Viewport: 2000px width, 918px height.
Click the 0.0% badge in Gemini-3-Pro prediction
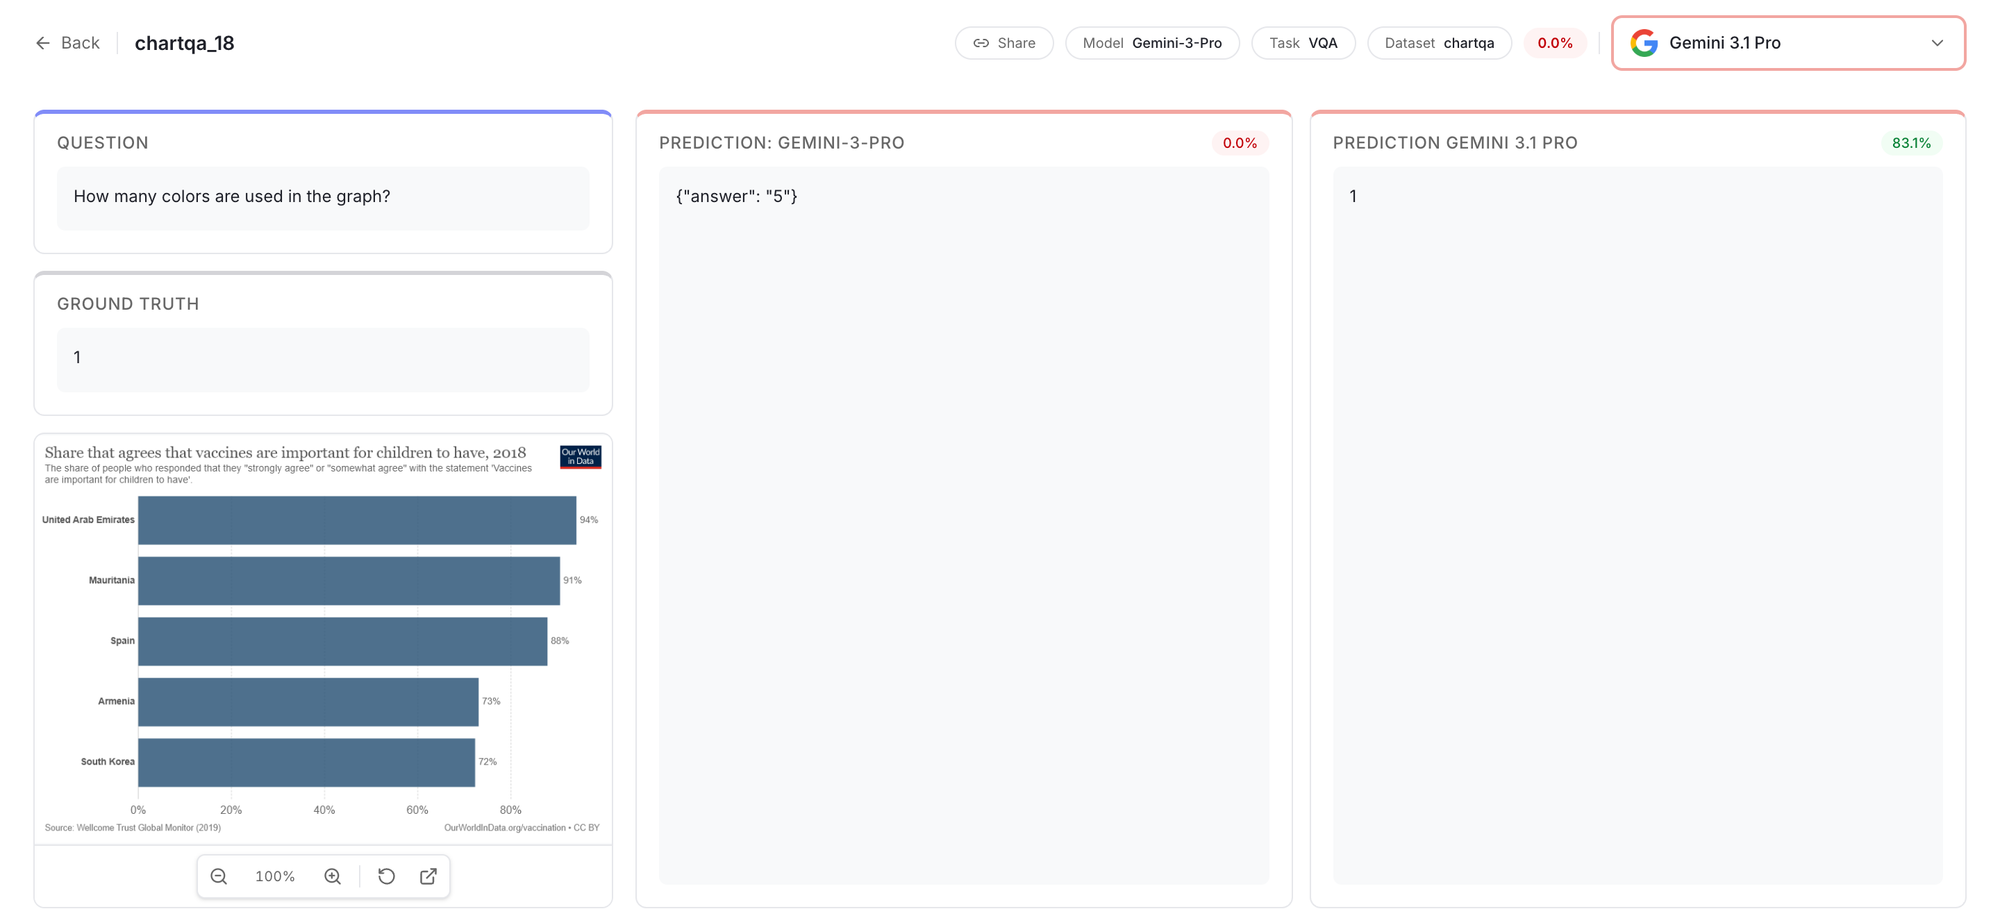tap(1239, 143)
